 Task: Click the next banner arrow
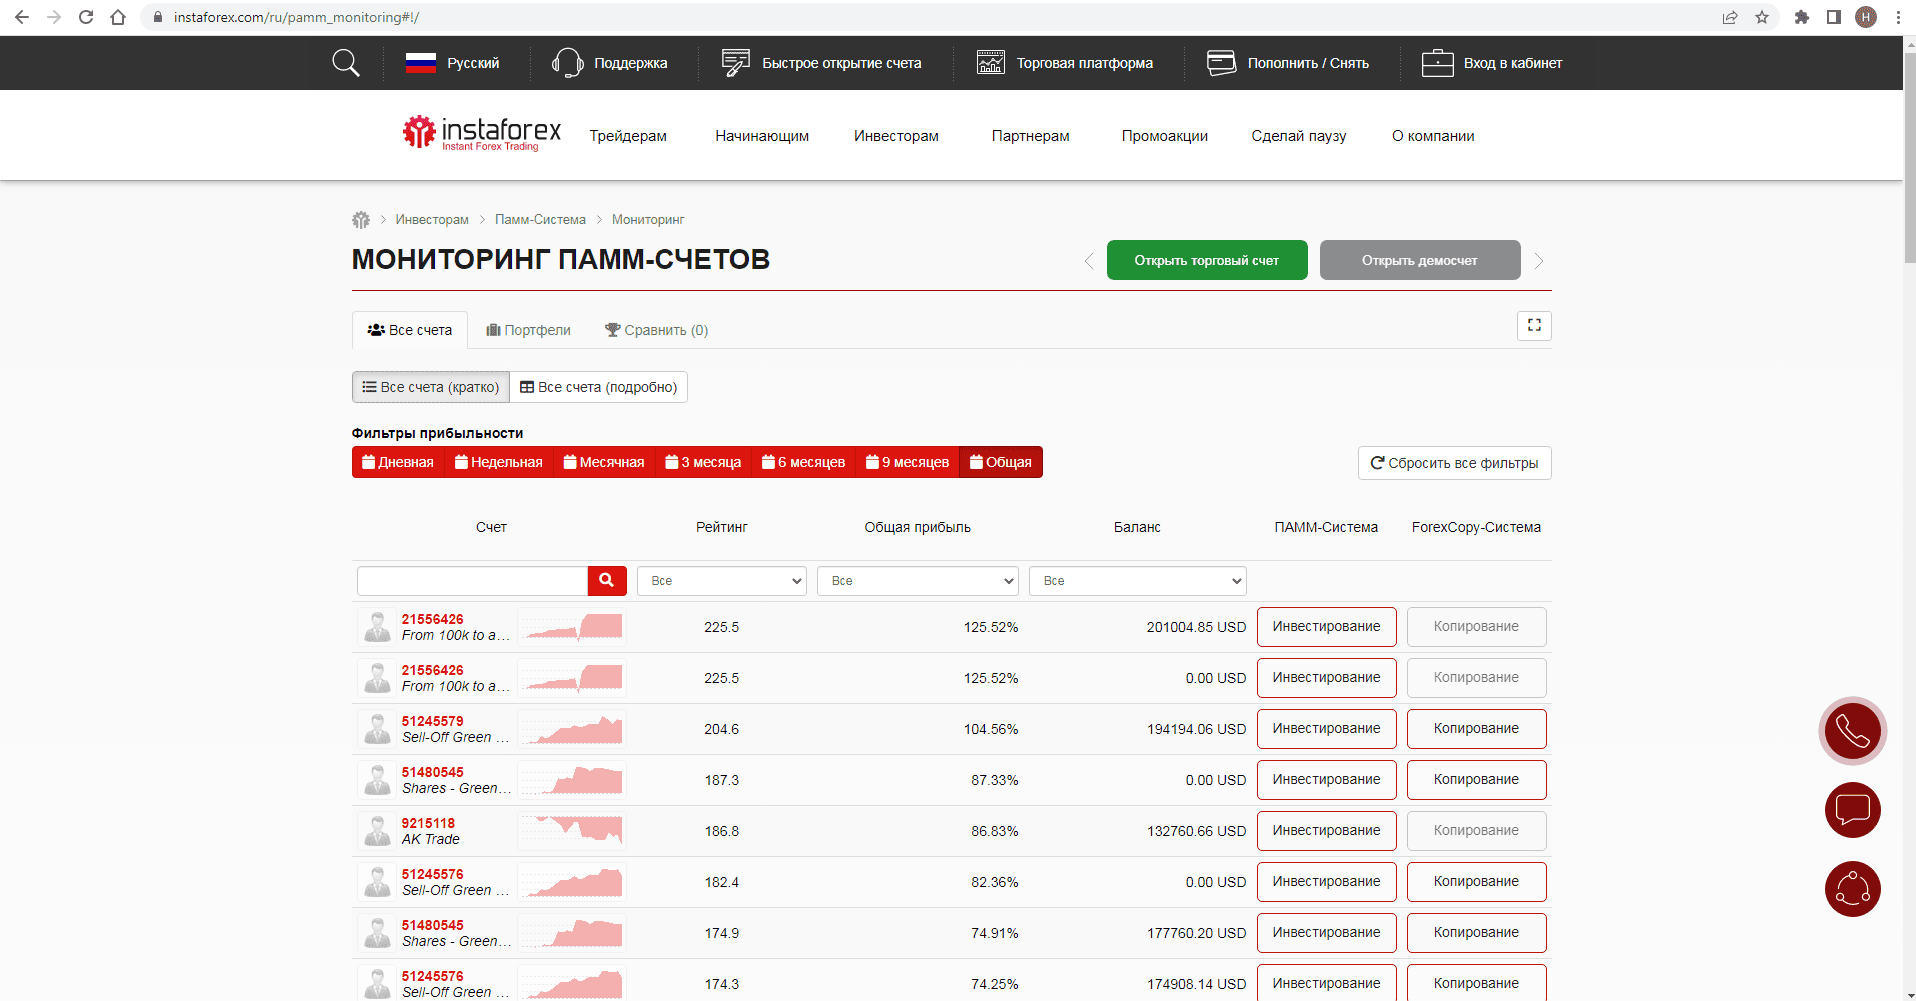point(1539,261)
